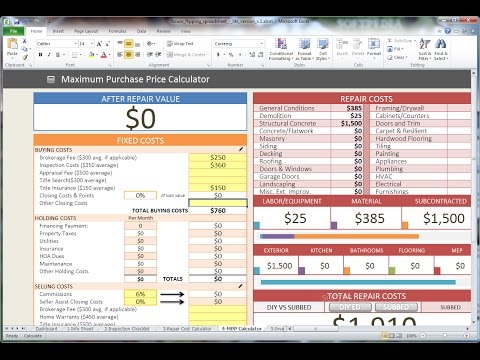Toggle Align Text Right
This screenshot has height=360, width=480.
(137, 54)
